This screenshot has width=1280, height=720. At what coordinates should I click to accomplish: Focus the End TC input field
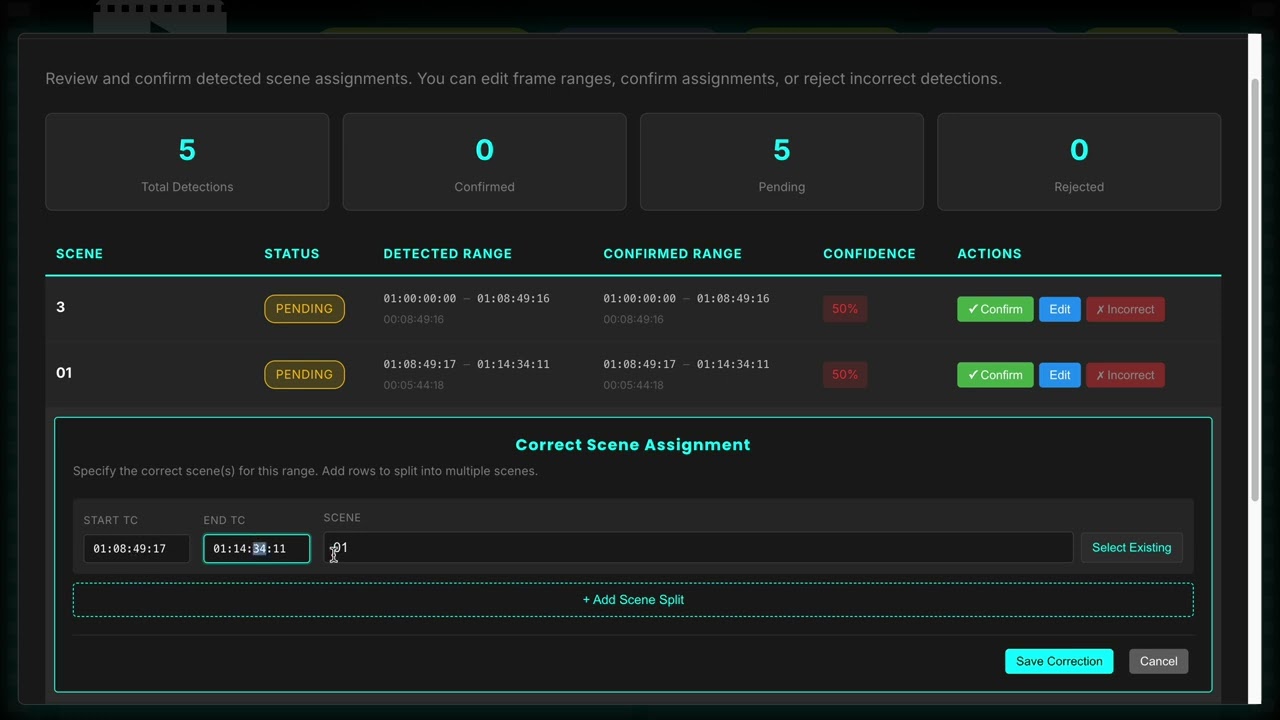(257, 549)
